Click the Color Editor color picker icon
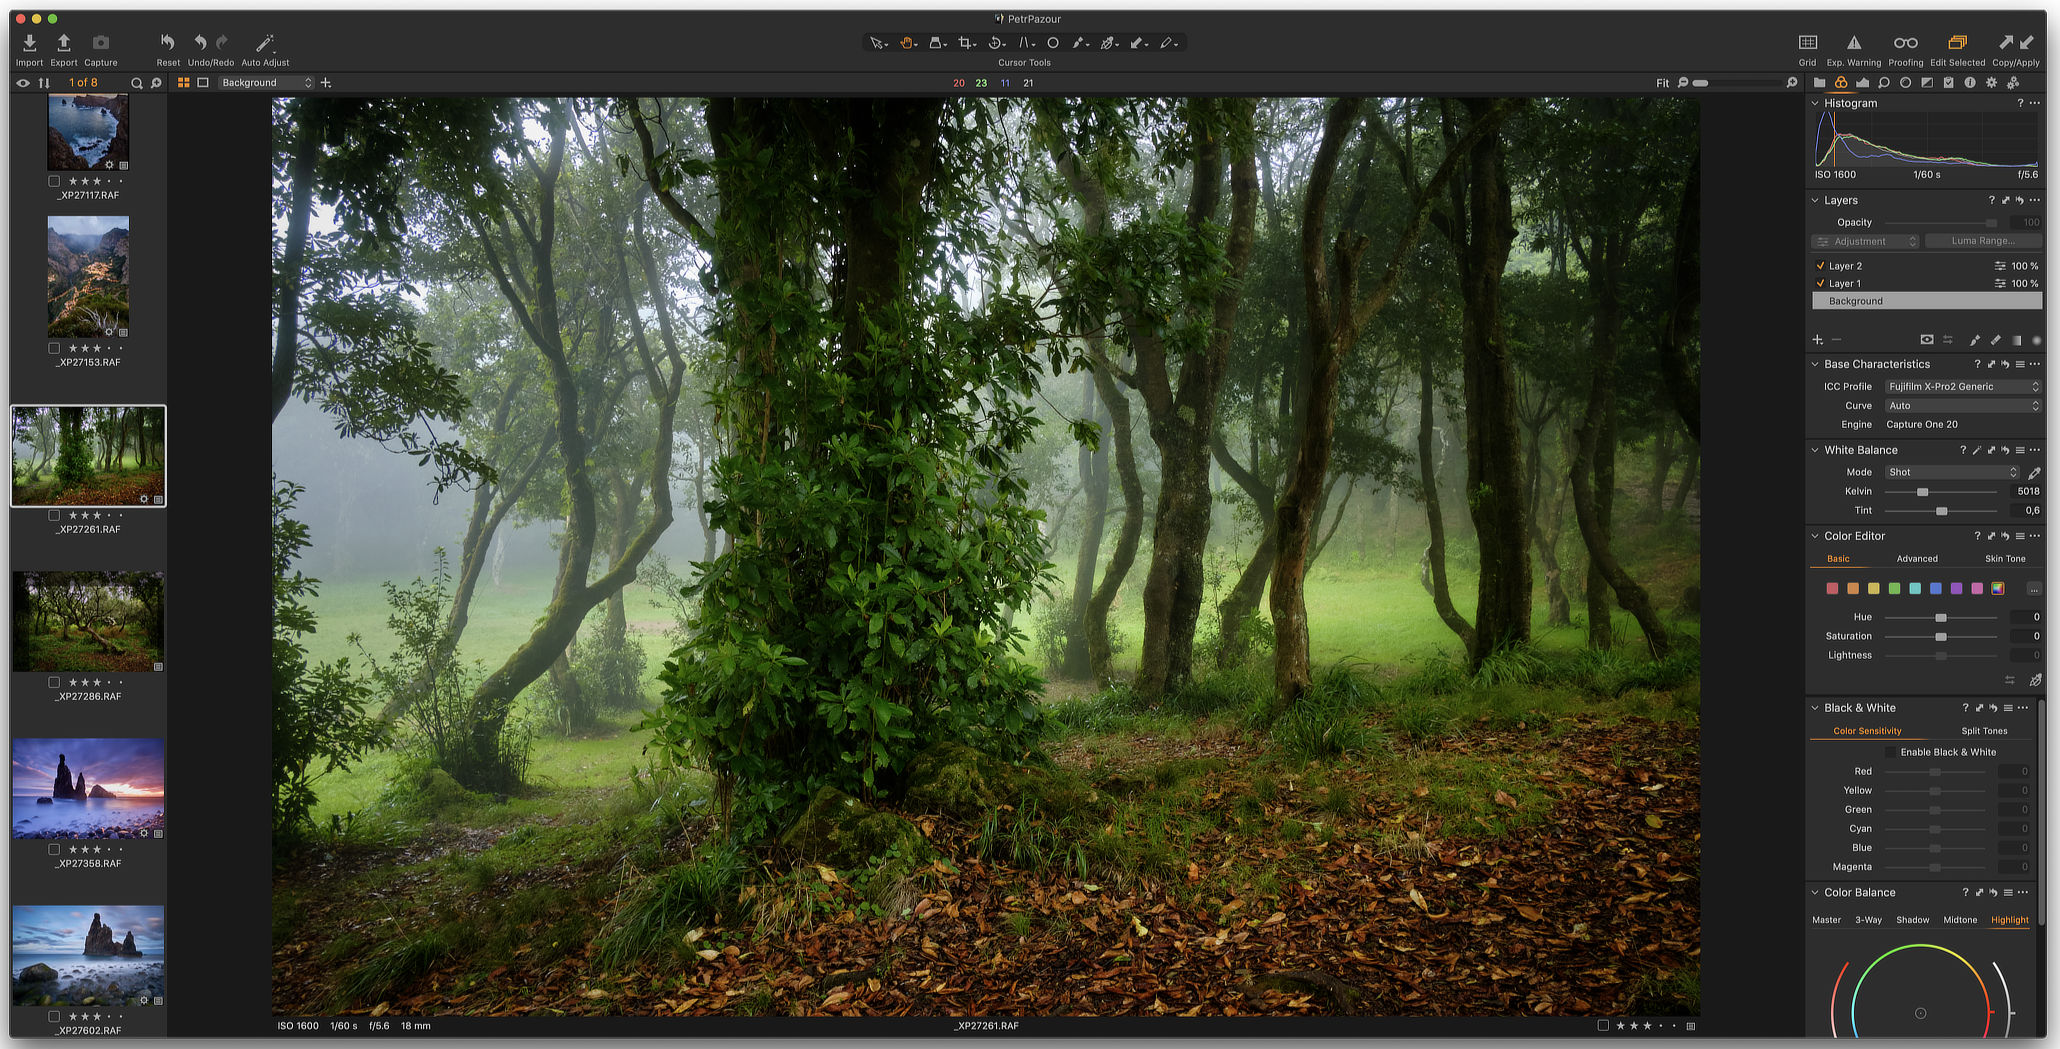The image size is (2060, 1049). click(x=2034, y=680)
